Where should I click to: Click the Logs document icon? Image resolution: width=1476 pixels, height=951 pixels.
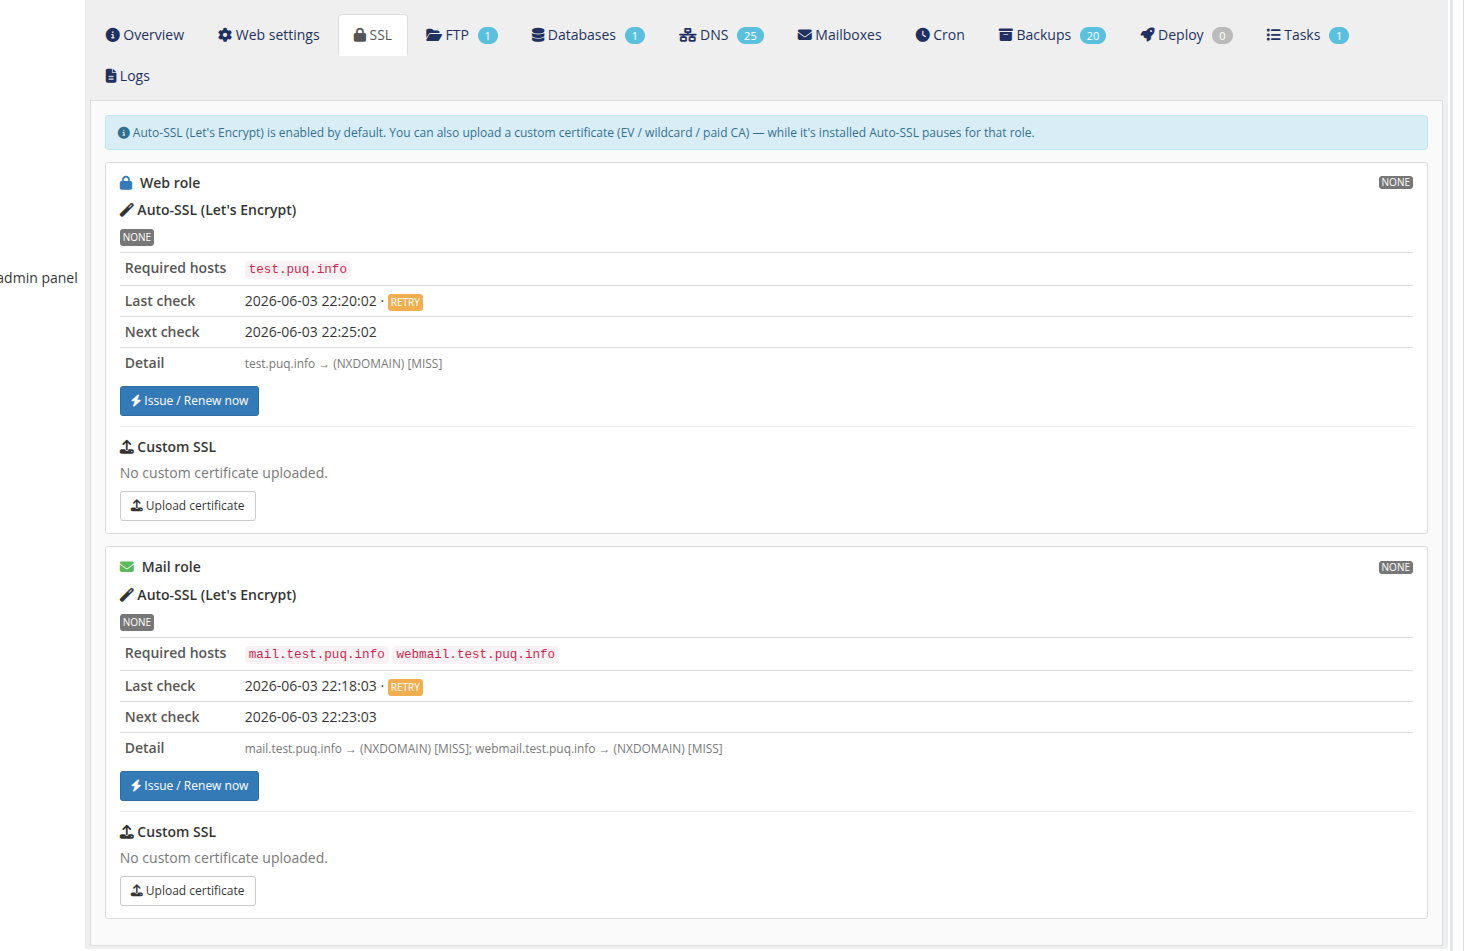pos(111,76)
